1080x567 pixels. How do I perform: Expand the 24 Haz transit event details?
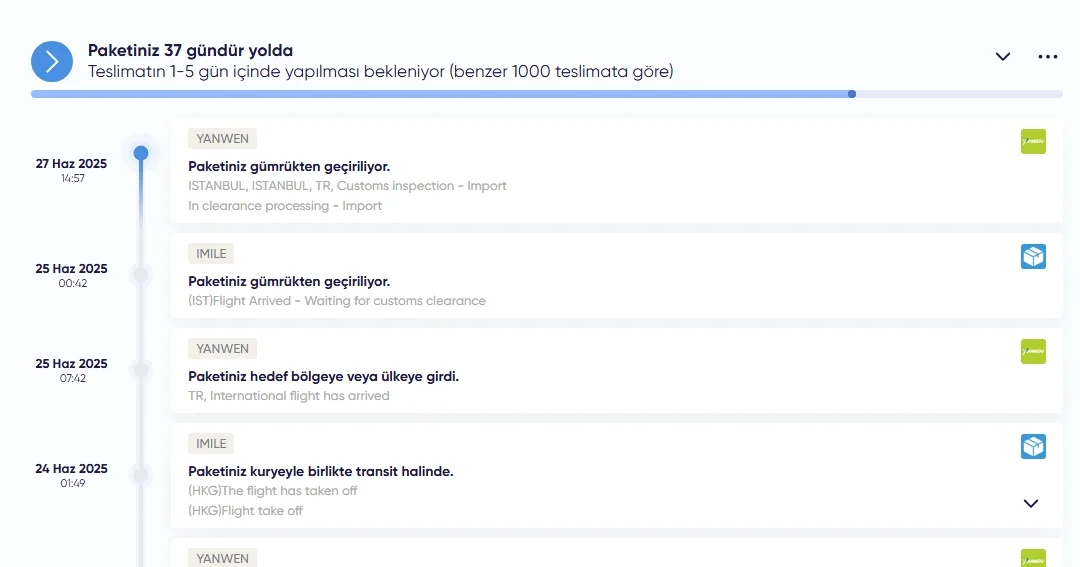pos(1031,503)
